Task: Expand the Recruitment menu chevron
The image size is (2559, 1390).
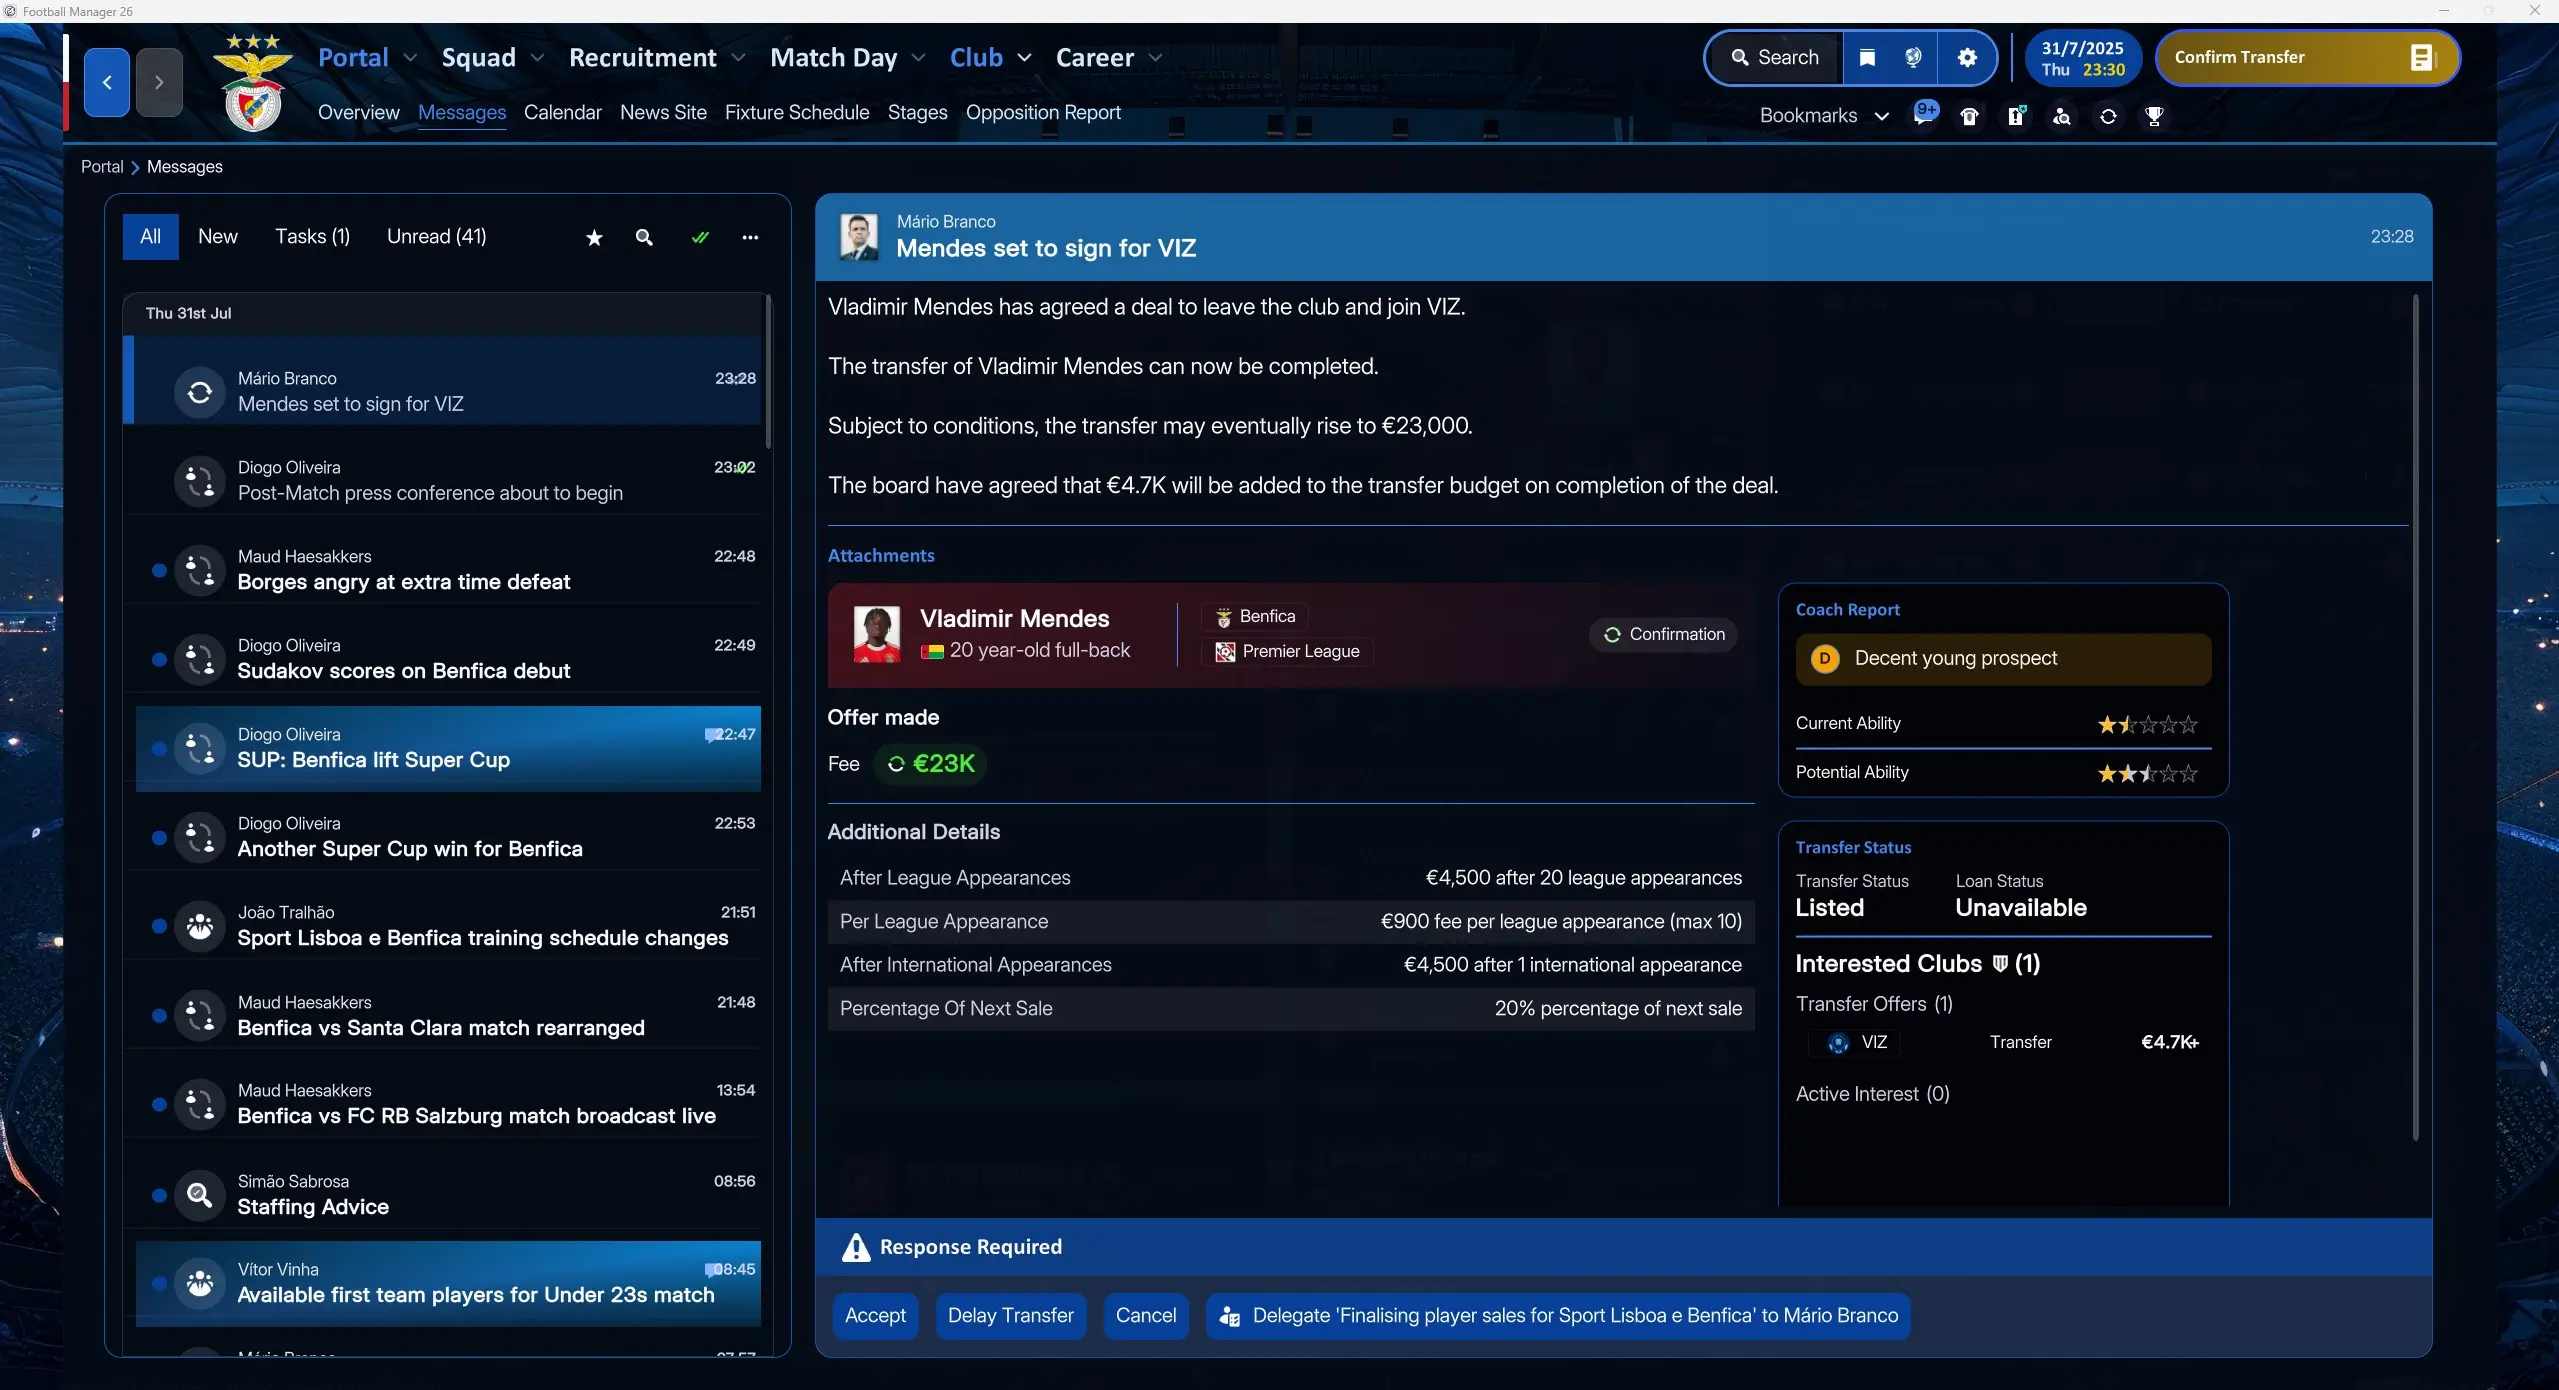Action: tap(738, 58)
